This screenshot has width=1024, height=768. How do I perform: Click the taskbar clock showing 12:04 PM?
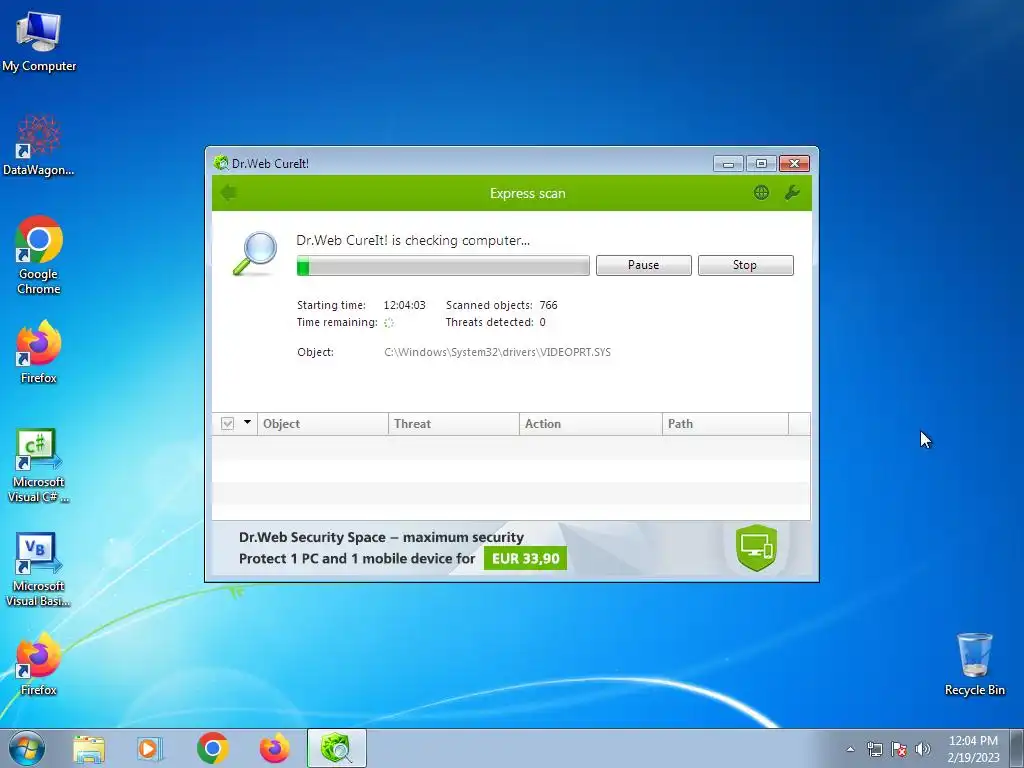[973, 748]
